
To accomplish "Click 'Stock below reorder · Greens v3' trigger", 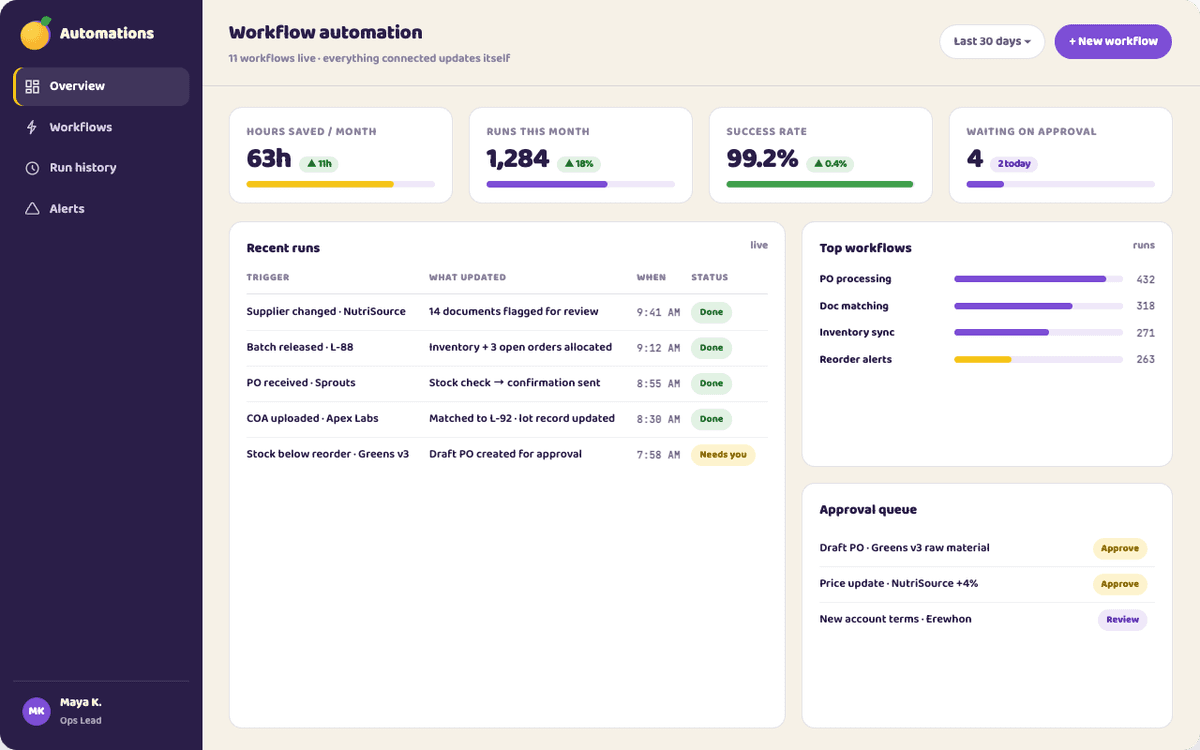I will click(328, 454).
